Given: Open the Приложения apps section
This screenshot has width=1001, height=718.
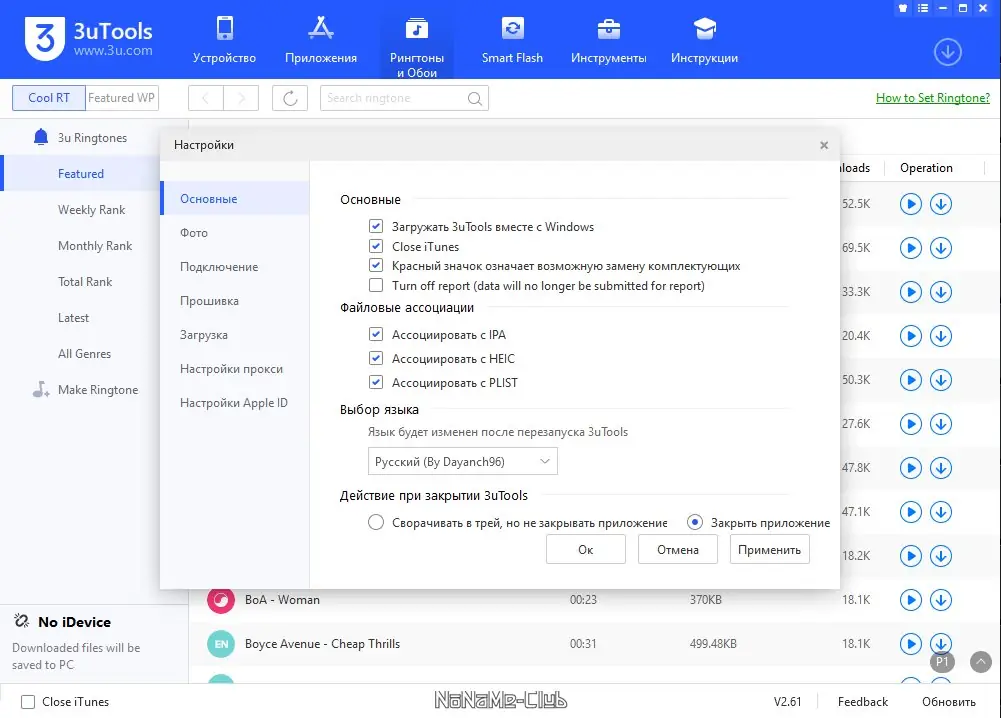Looking at the screenshot, I should pyautogui.click(x=320, y=40).
